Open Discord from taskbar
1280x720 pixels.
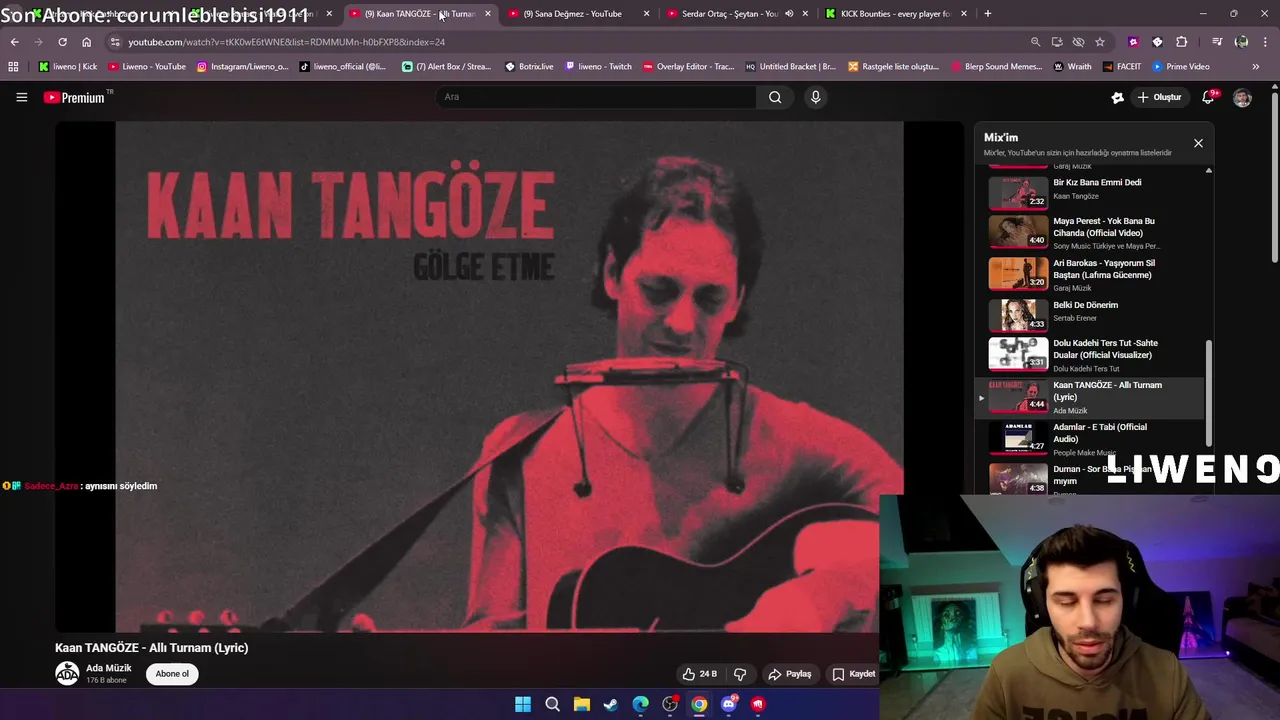coord(729,704)
